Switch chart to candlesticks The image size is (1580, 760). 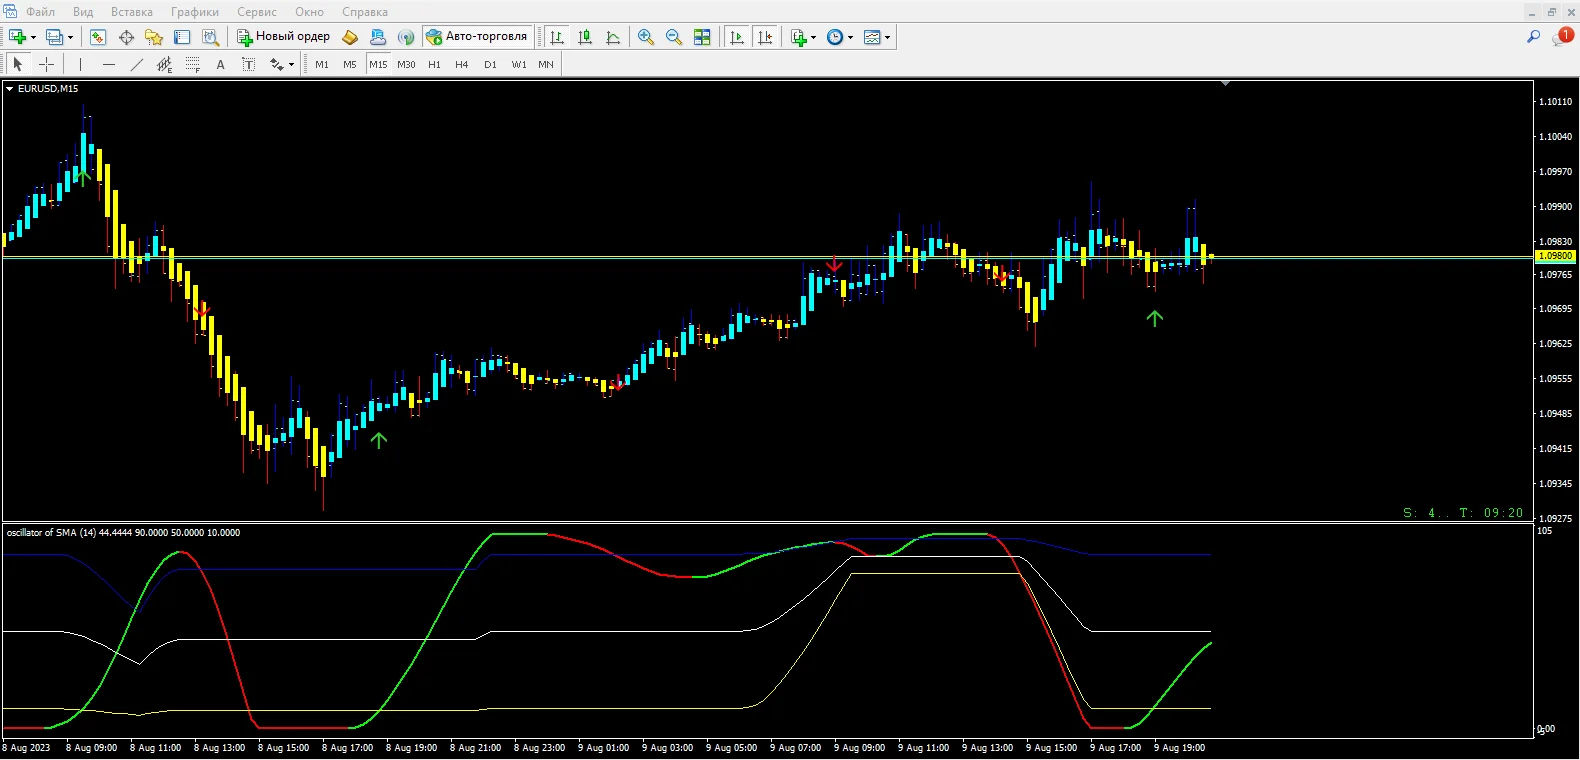click(x=585, y=37)
